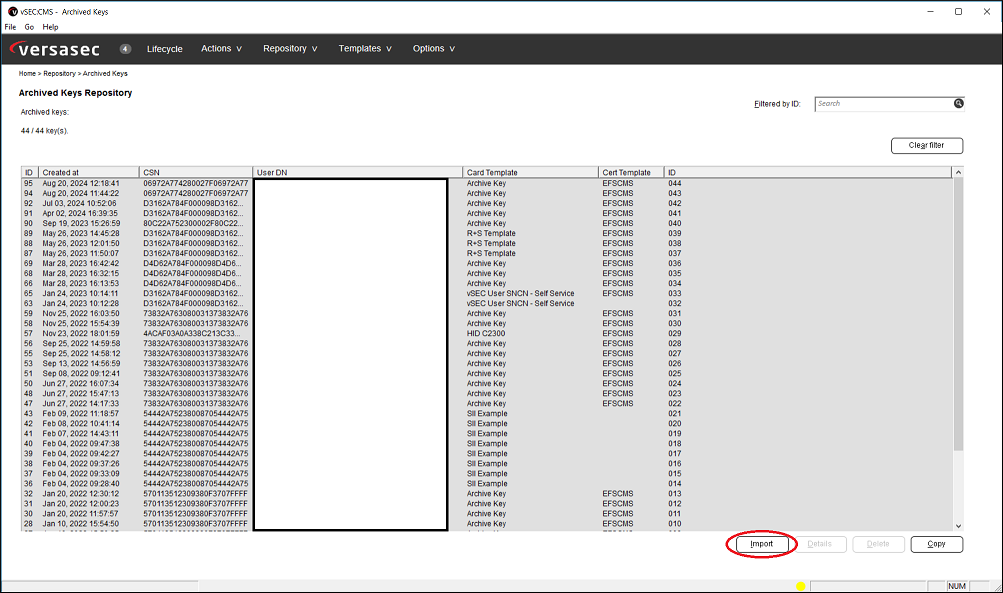Open the Lifecycle page

(164, 49)
